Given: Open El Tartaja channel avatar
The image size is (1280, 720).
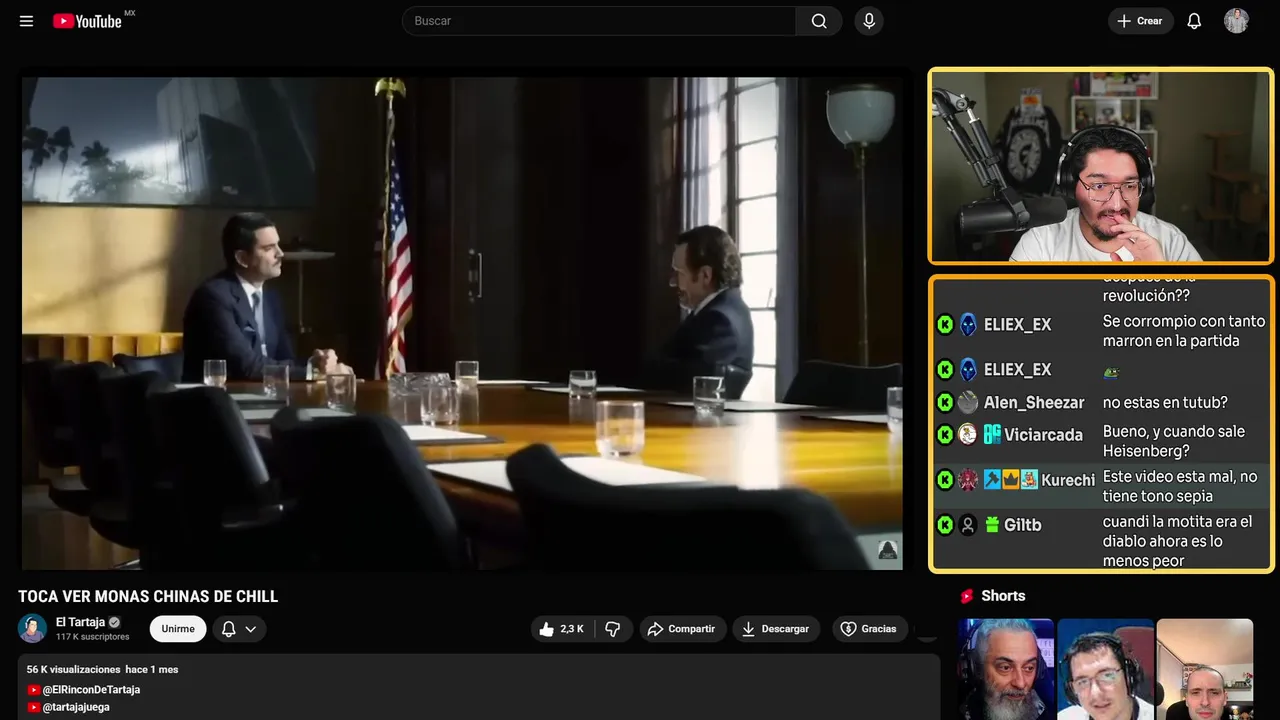Looking at the screenshot, I should (x=32, y=628).
